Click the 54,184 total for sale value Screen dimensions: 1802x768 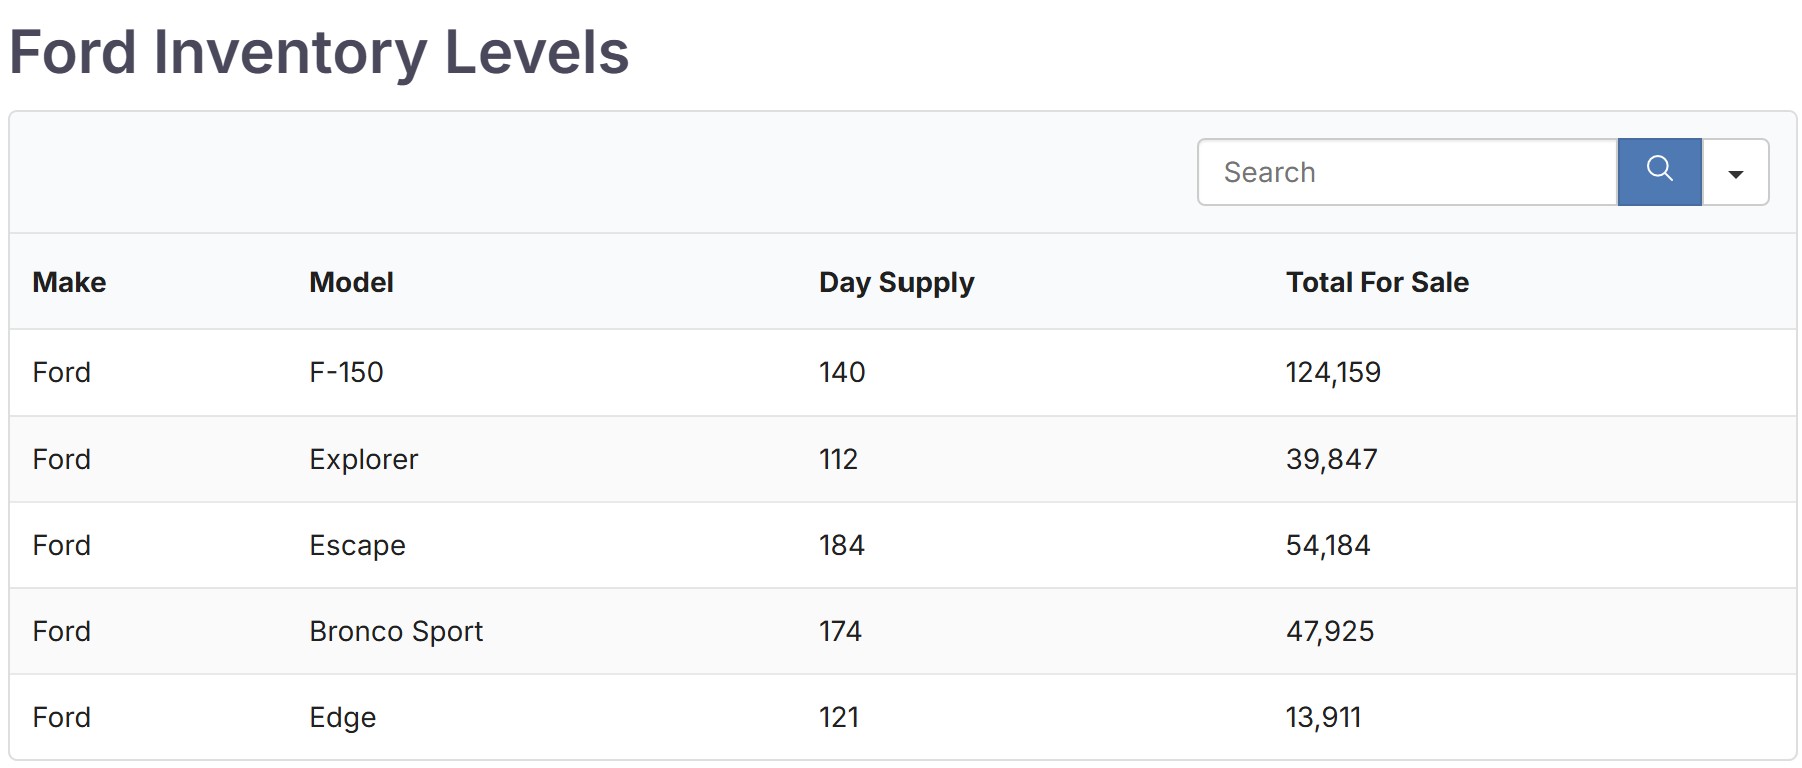pos(1328,546)
